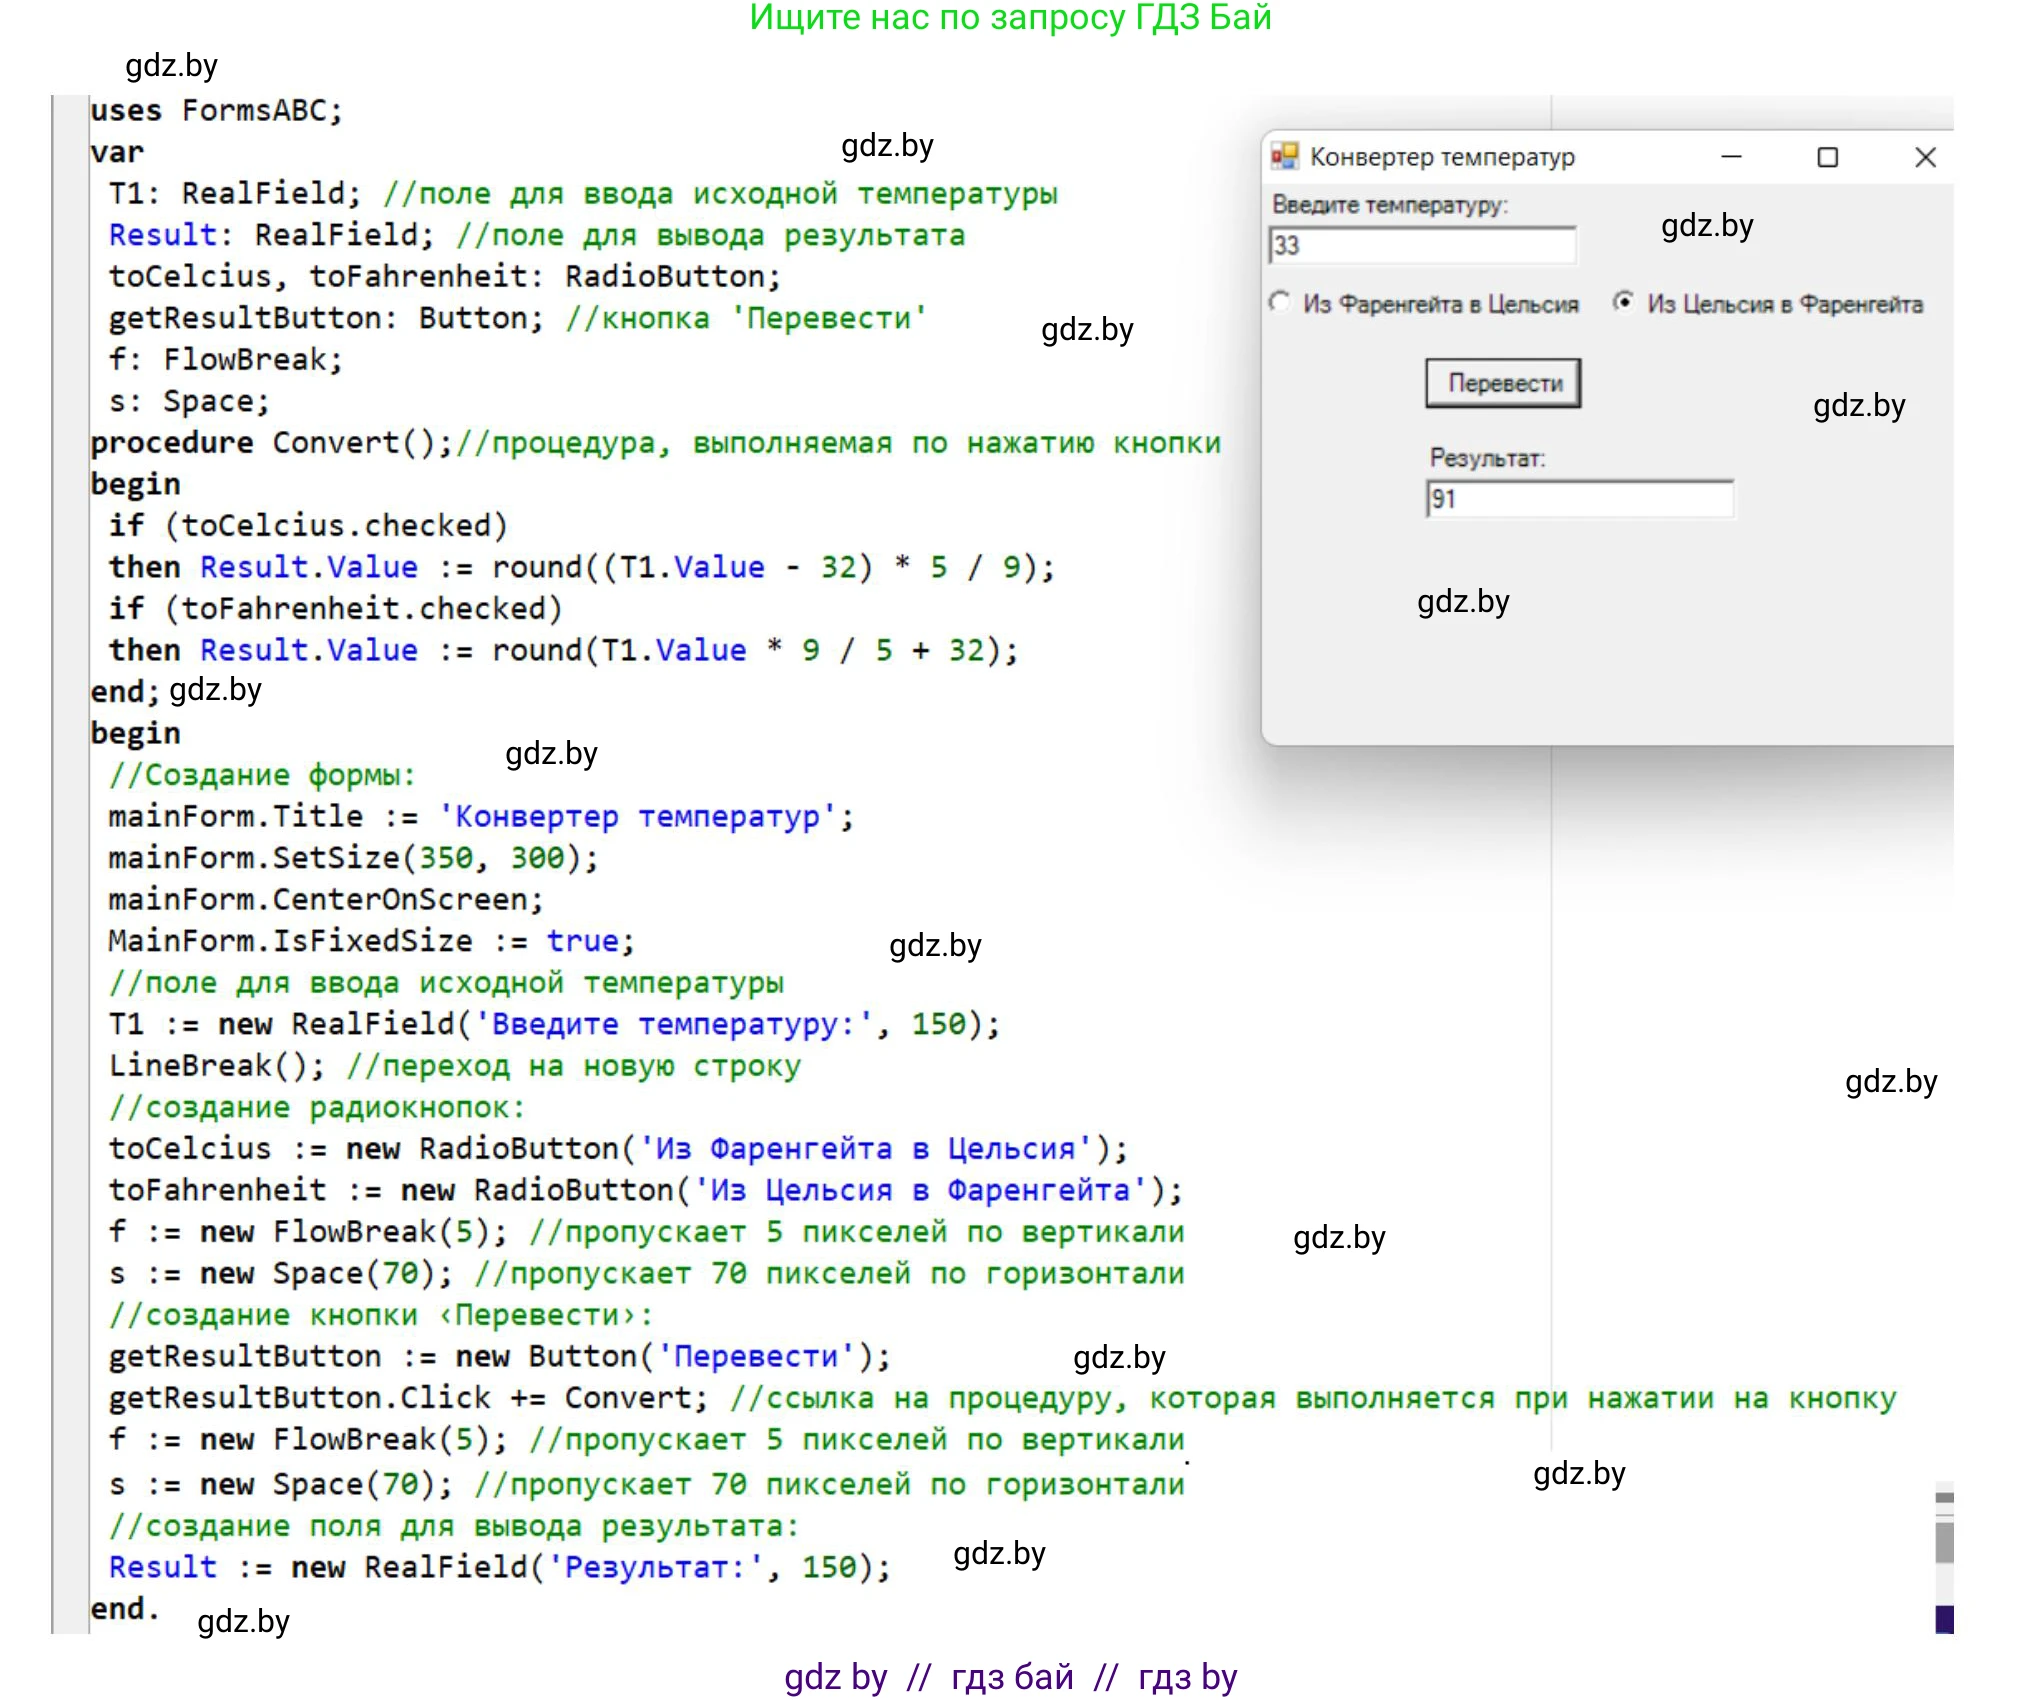The height and width of the screenshot is (1700, 2025).
Task: Click the purple 'gdz by // гдз бай' footer text
Action: pyautogui.click(x=1010, y=1677)
